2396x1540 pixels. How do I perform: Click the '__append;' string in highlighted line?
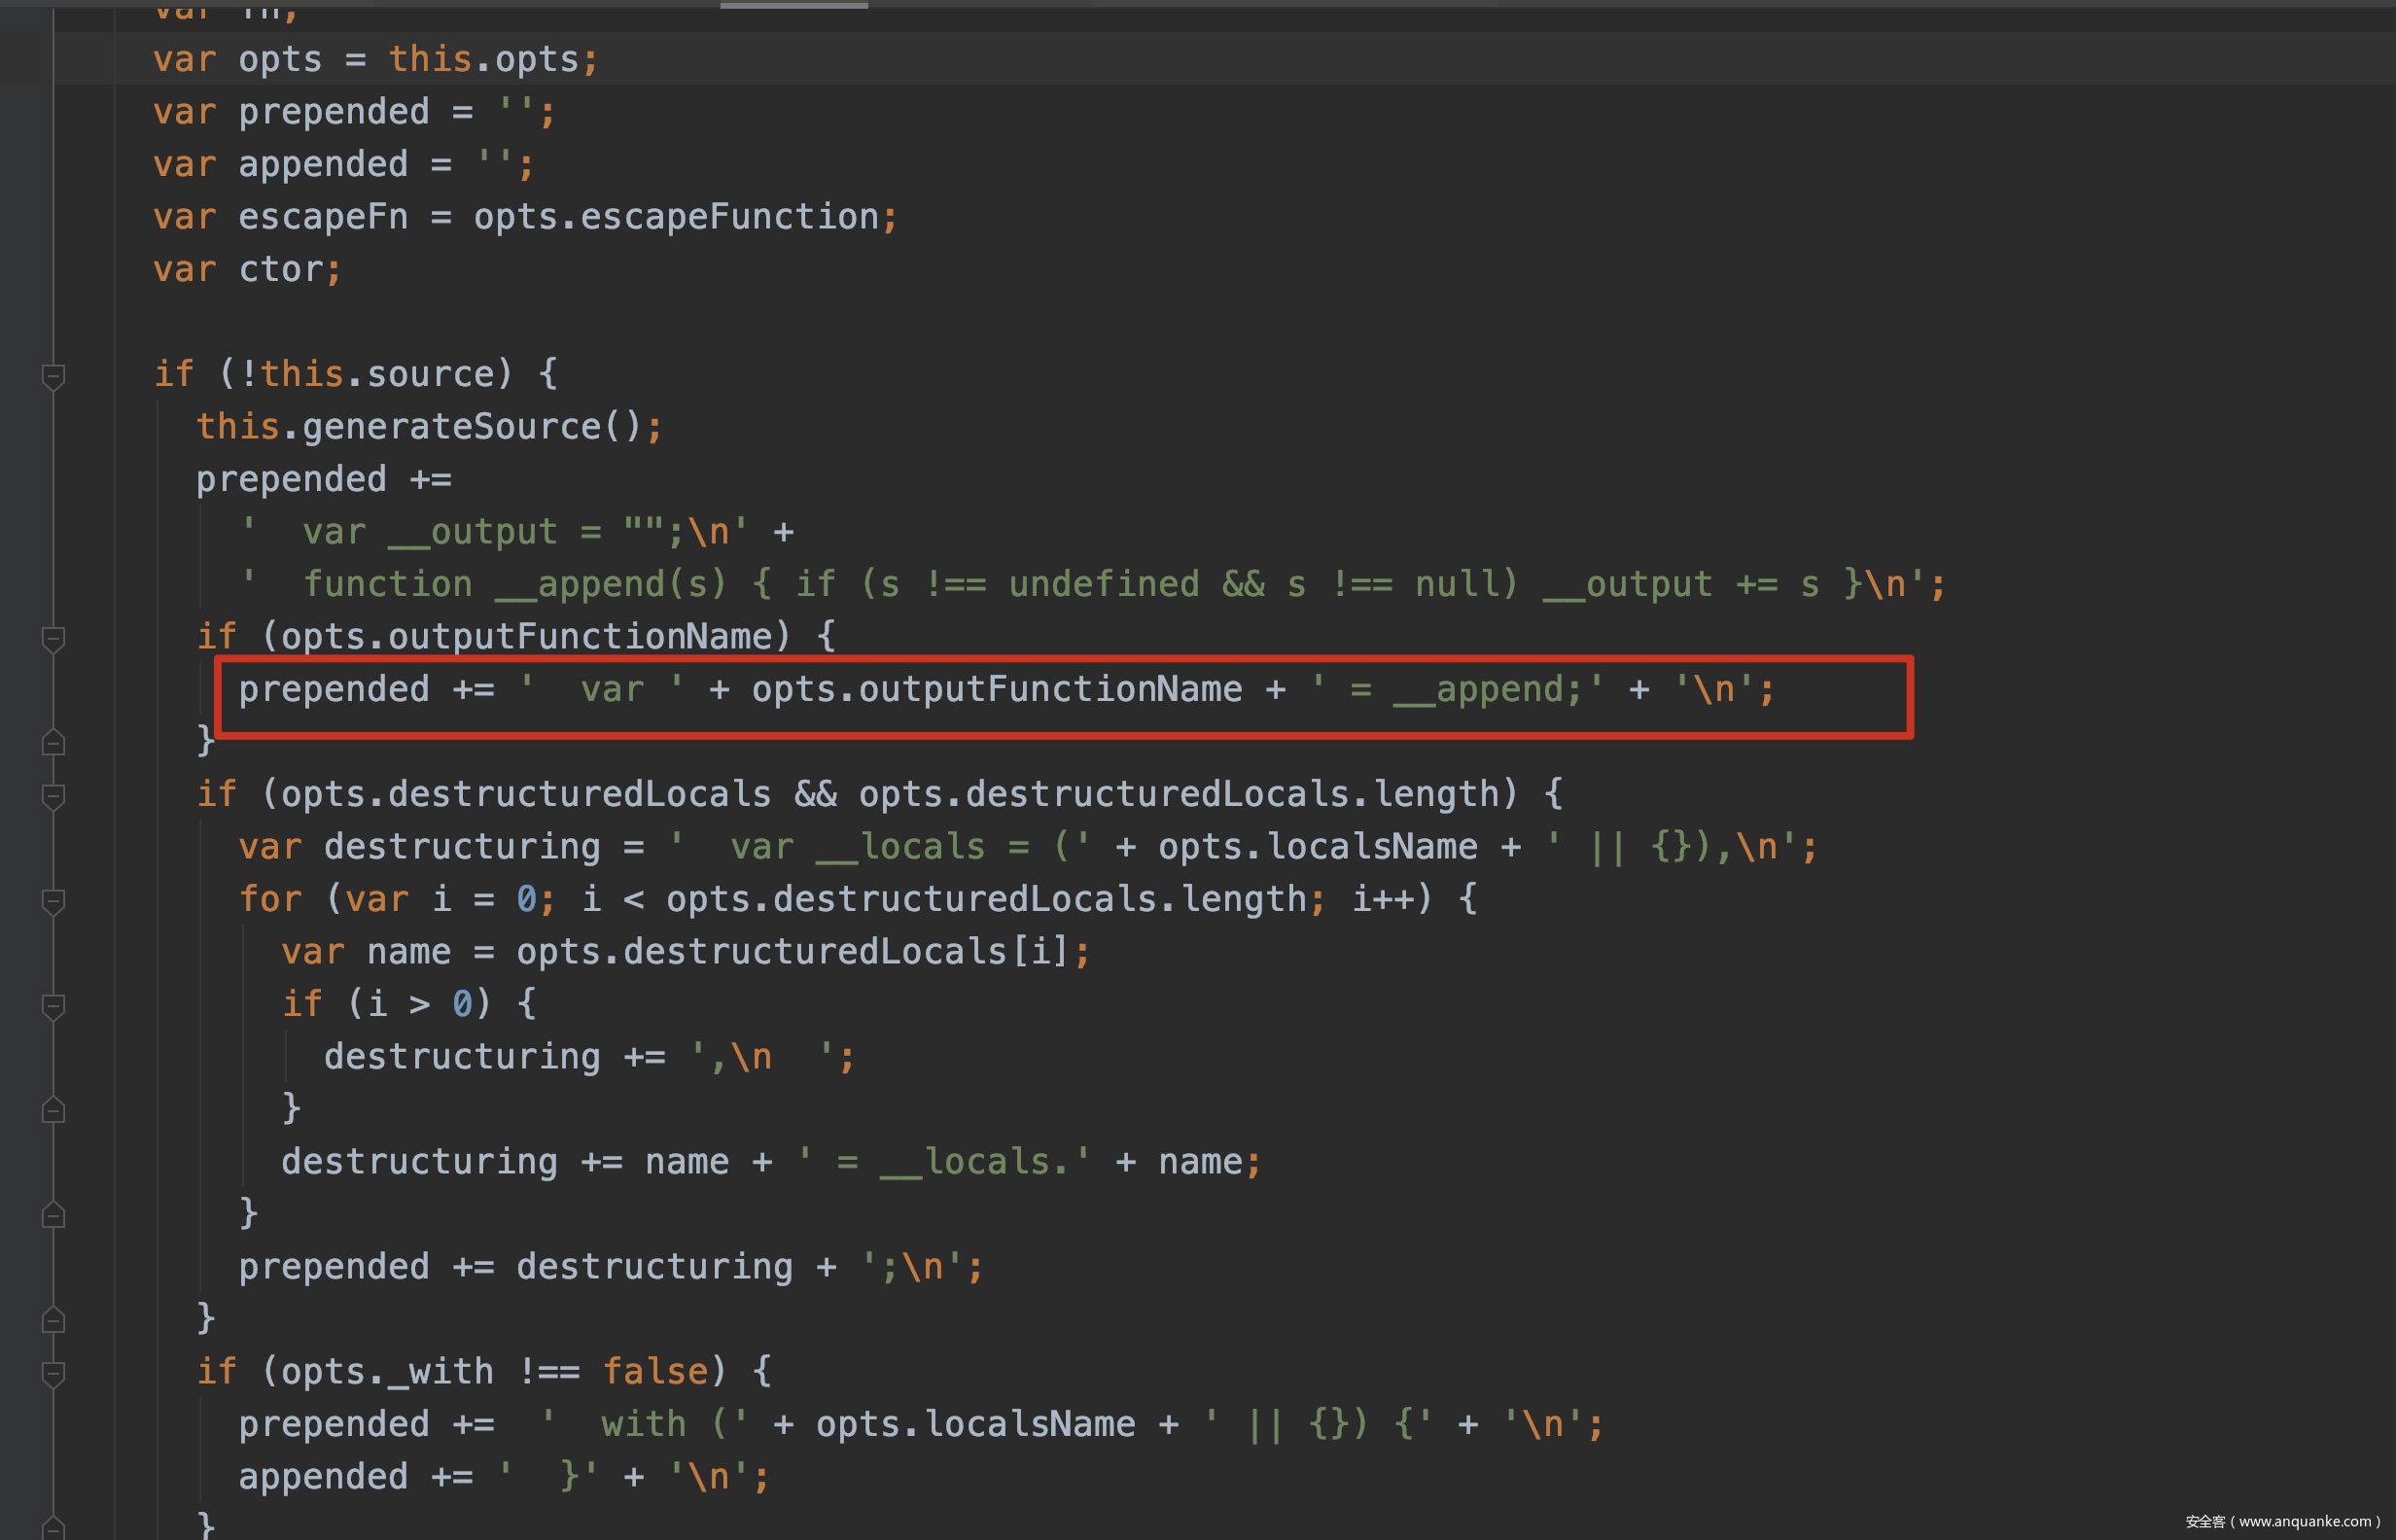1488,690
